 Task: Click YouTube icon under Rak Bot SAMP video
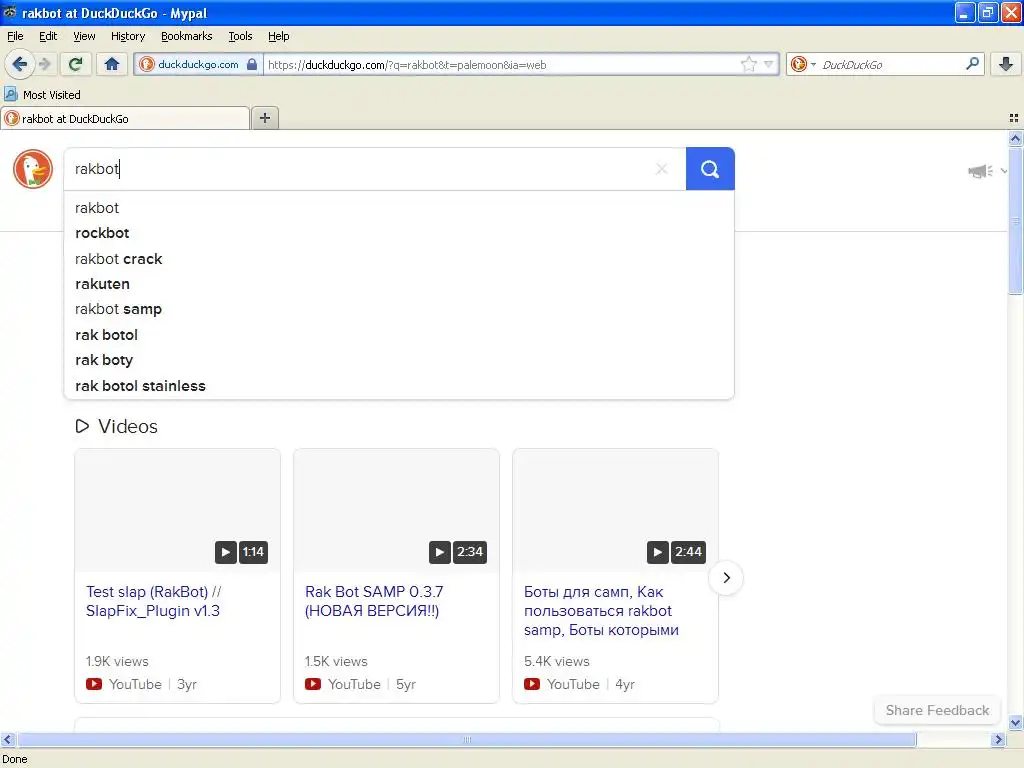pyautogui.click(x=313, y=684)
